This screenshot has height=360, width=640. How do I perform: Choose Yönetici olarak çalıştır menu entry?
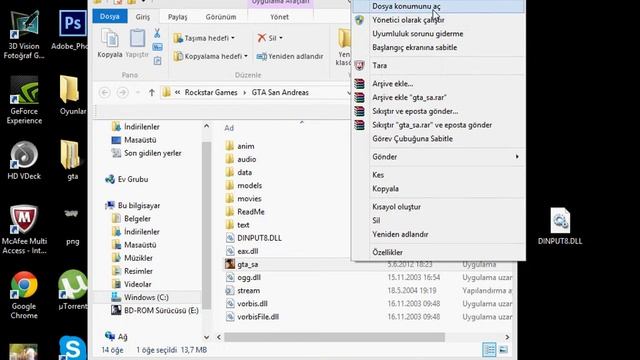point(438,20)
